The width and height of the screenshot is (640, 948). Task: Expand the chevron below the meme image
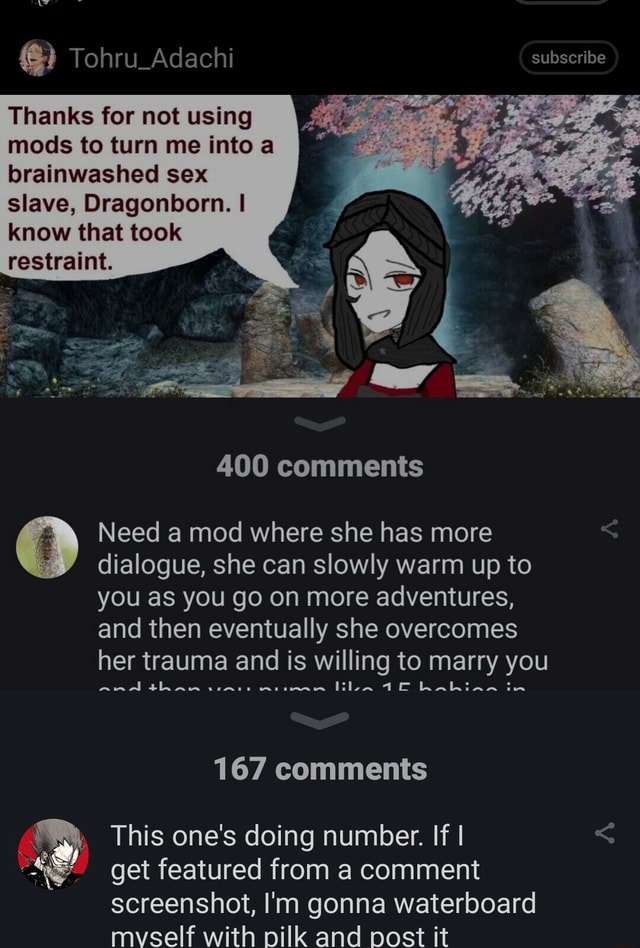(x=320, y=423)
